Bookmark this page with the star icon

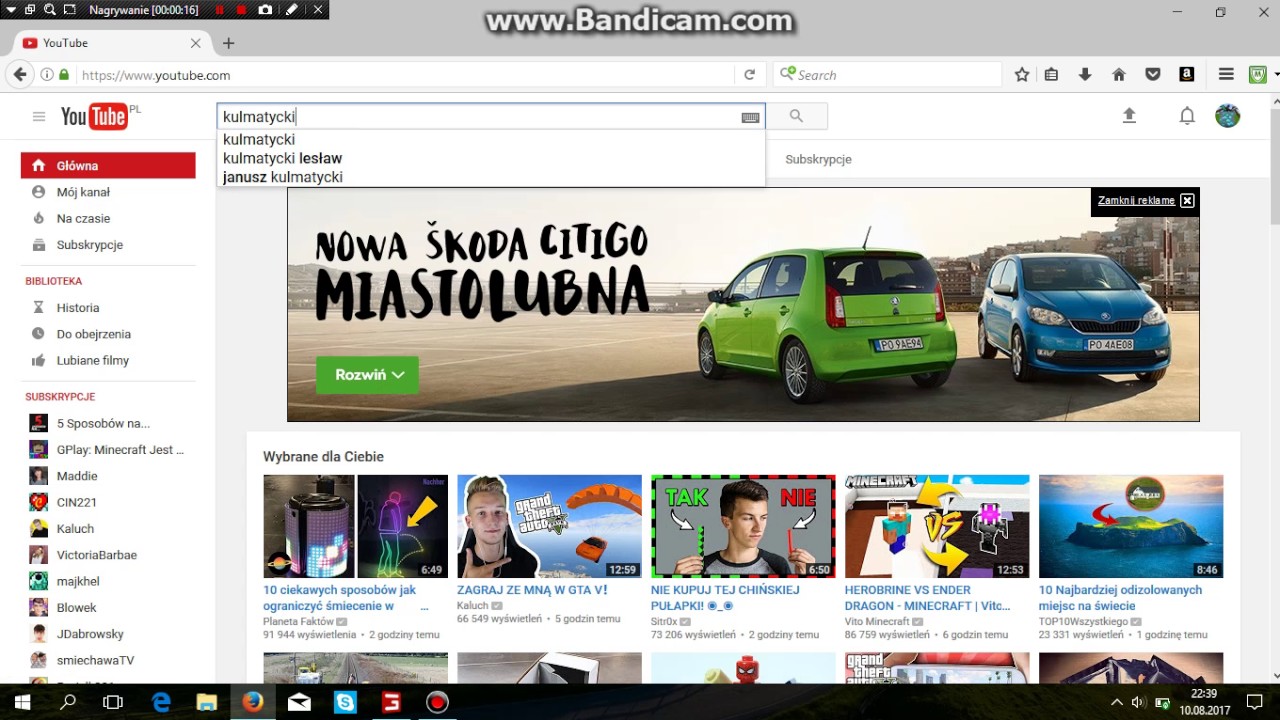(1021, 75)
